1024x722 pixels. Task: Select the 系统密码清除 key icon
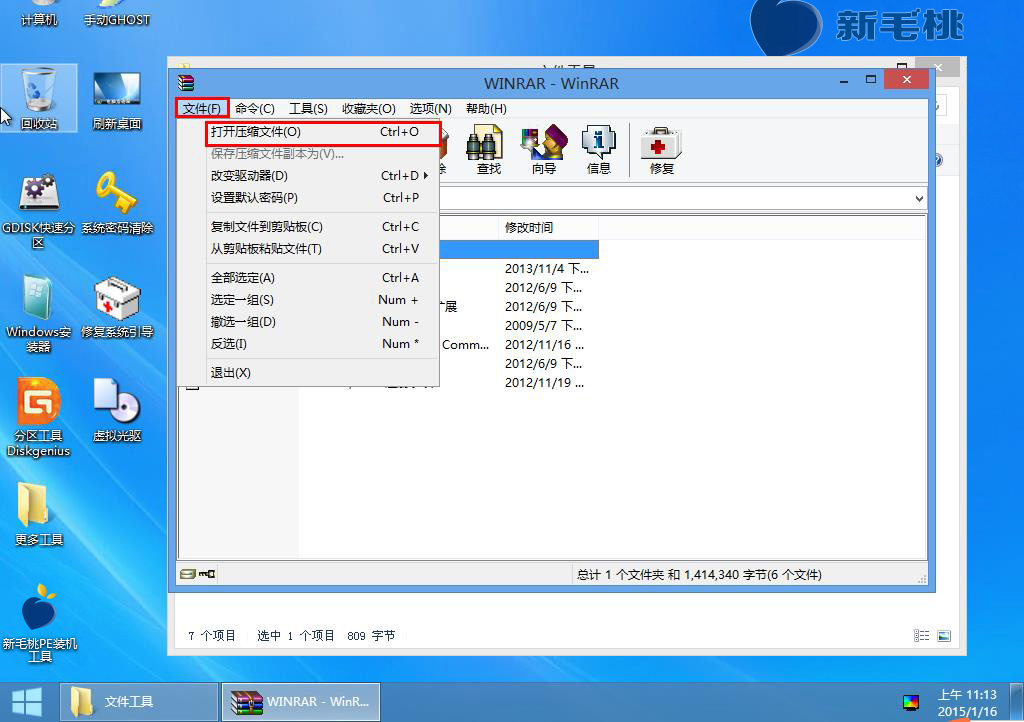click(x=117, y=202)
